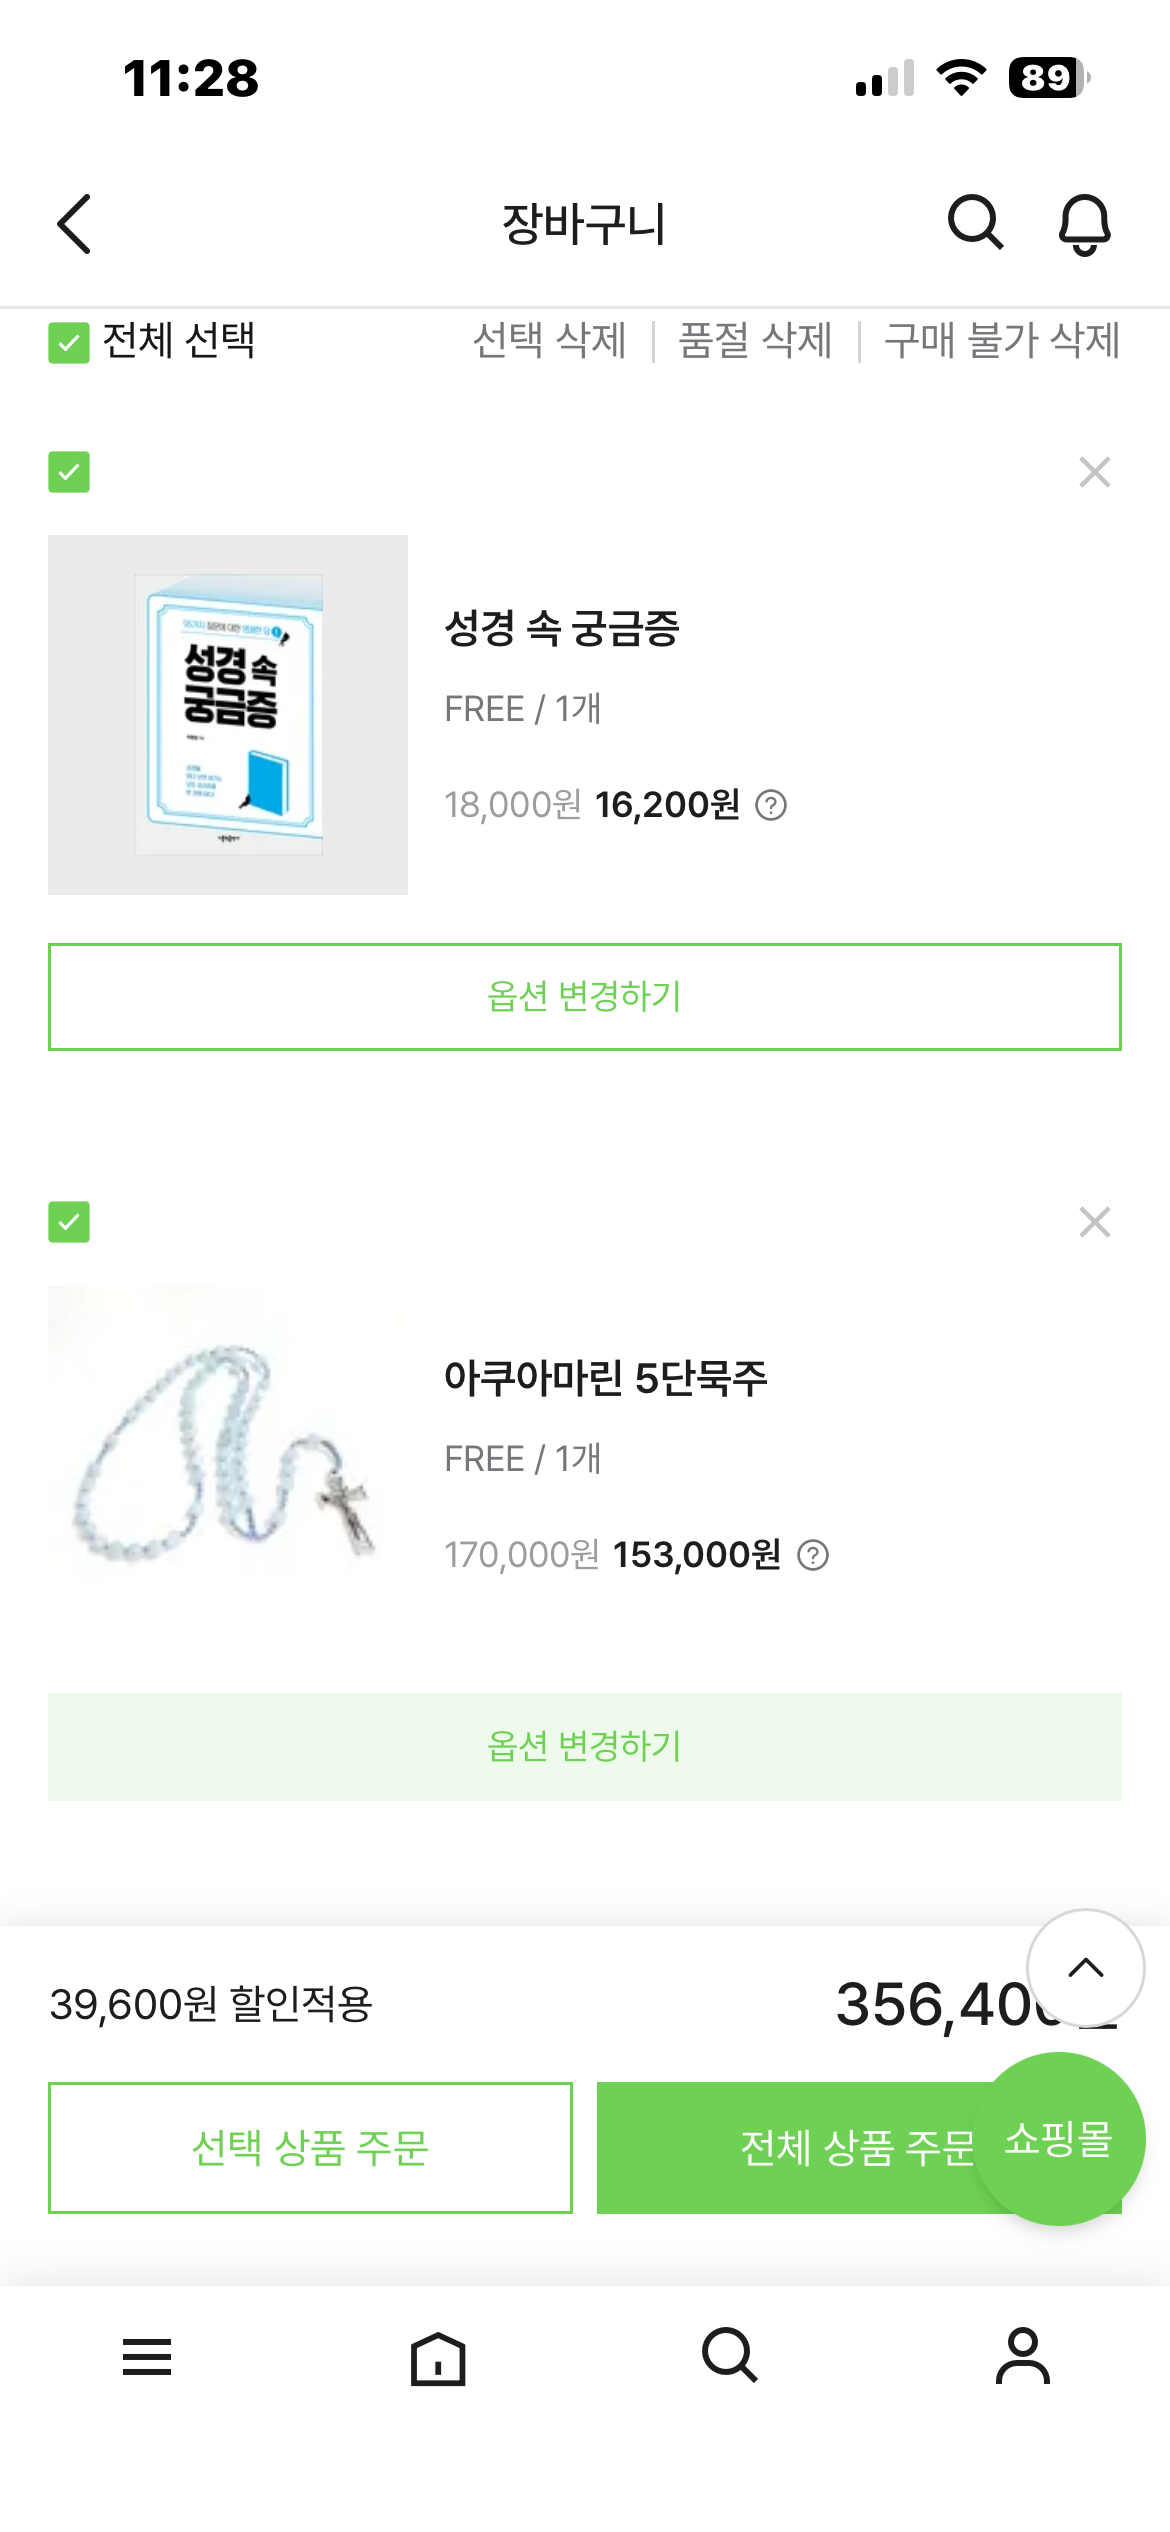This screenshot has width=1170, height=2532.
Task: Open the 성경 속 궁금증 book thumbnail
Action: [228, 715]
